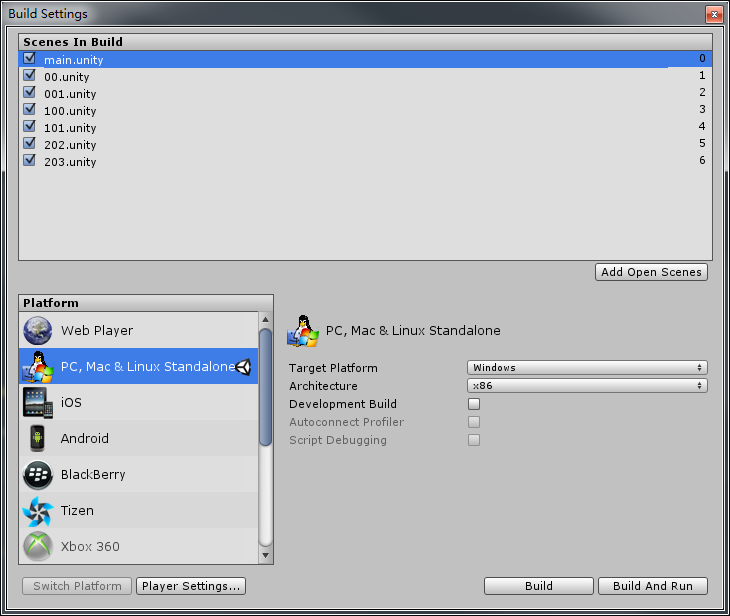The image size is (730, 616).
Task: Select the 100.unity scene name
Action: pyautogui.click(x=70, y=111)
